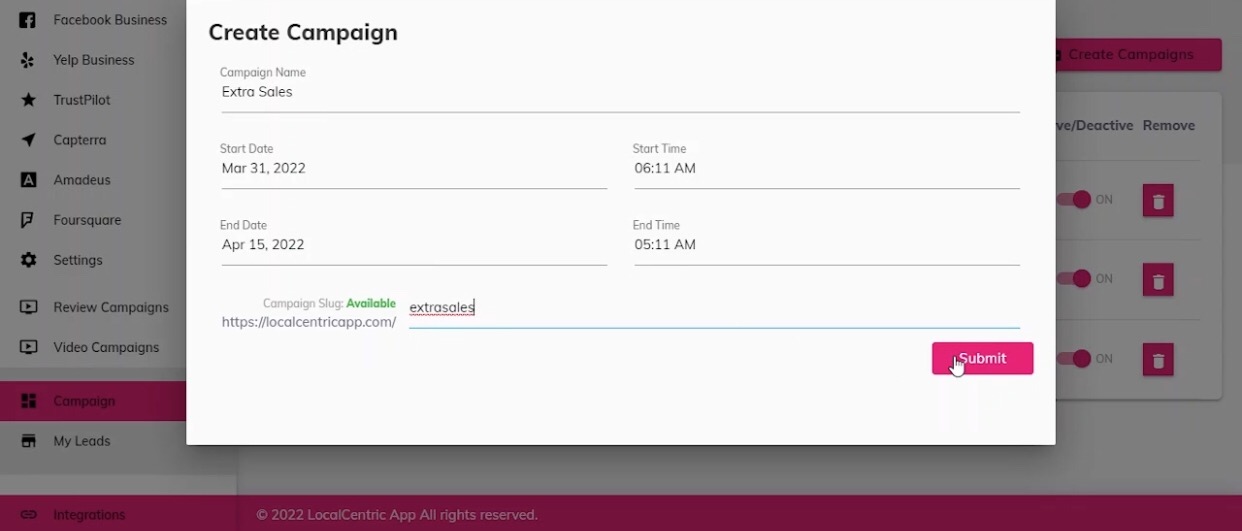The height and width of the screenshot is (531, 1242).
Task: Switch off the third campaign toggle
Action: (x=1075, y=358)
